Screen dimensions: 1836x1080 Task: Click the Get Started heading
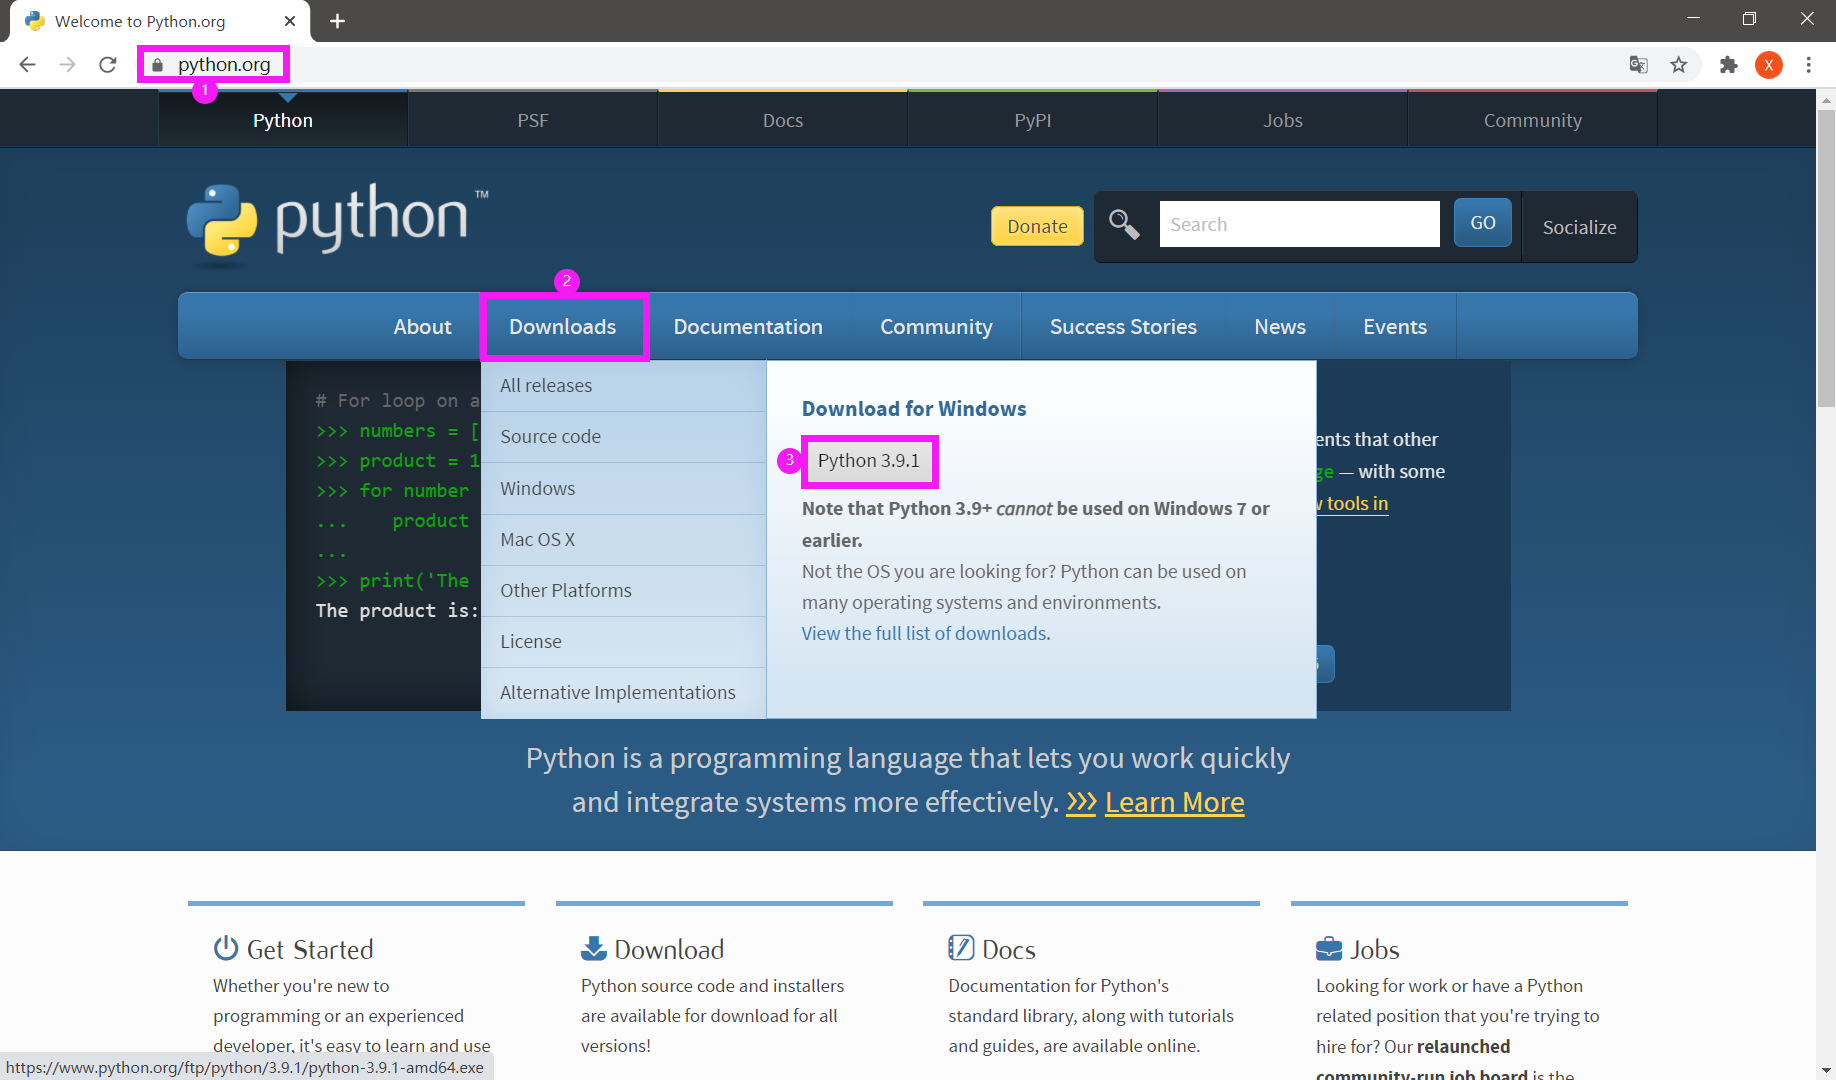(310, 950)
